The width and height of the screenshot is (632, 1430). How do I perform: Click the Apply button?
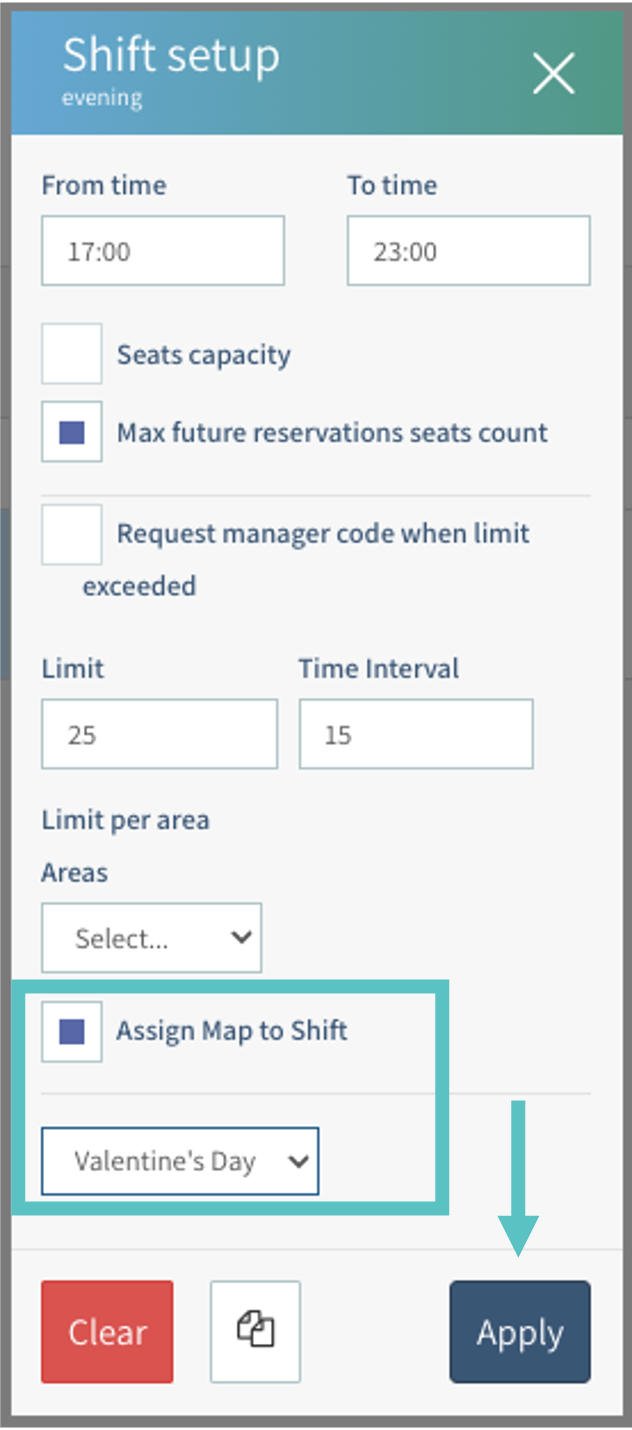[x=520, y=1332]
